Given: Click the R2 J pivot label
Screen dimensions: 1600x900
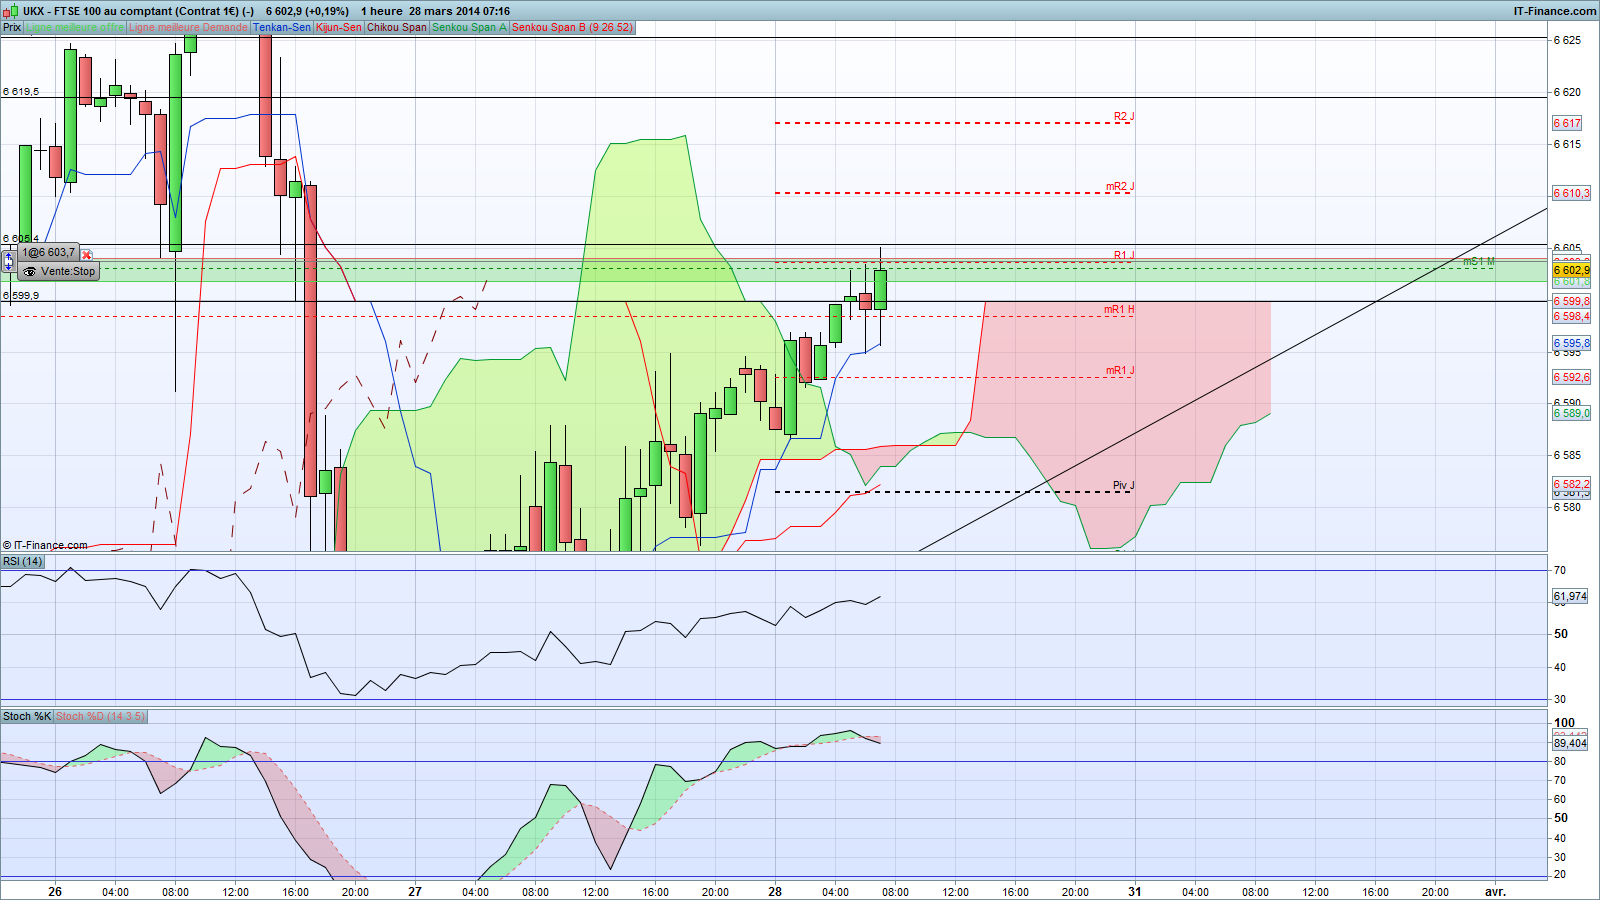Looking at the screenshot, I should 1124,117.
